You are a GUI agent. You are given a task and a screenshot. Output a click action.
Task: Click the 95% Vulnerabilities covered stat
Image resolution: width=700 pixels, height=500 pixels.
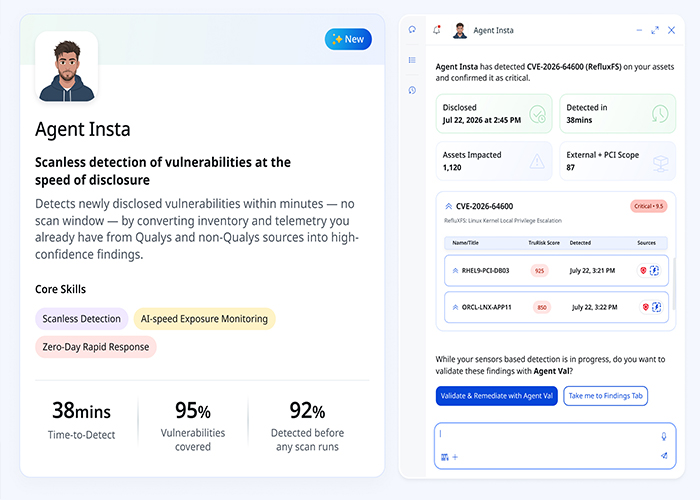click(x=192, y=425)
